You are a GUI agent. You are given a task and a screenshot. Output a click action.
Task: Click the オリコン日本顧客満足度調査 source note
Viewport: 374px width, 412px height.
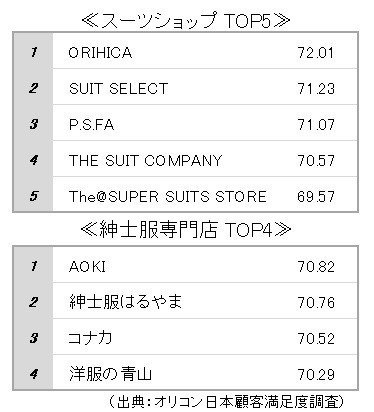226,402
